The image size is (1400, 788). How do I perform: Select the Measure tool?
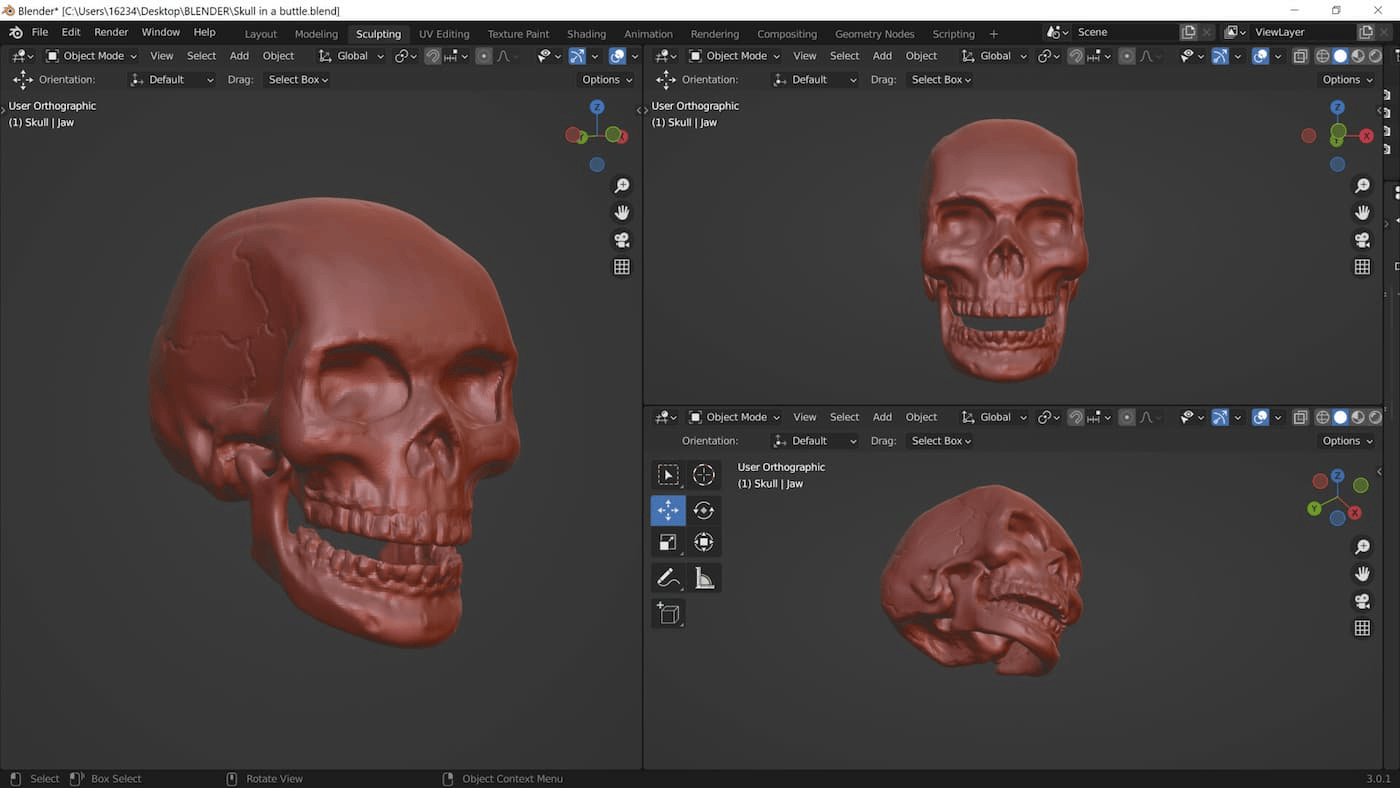(704, 578)
